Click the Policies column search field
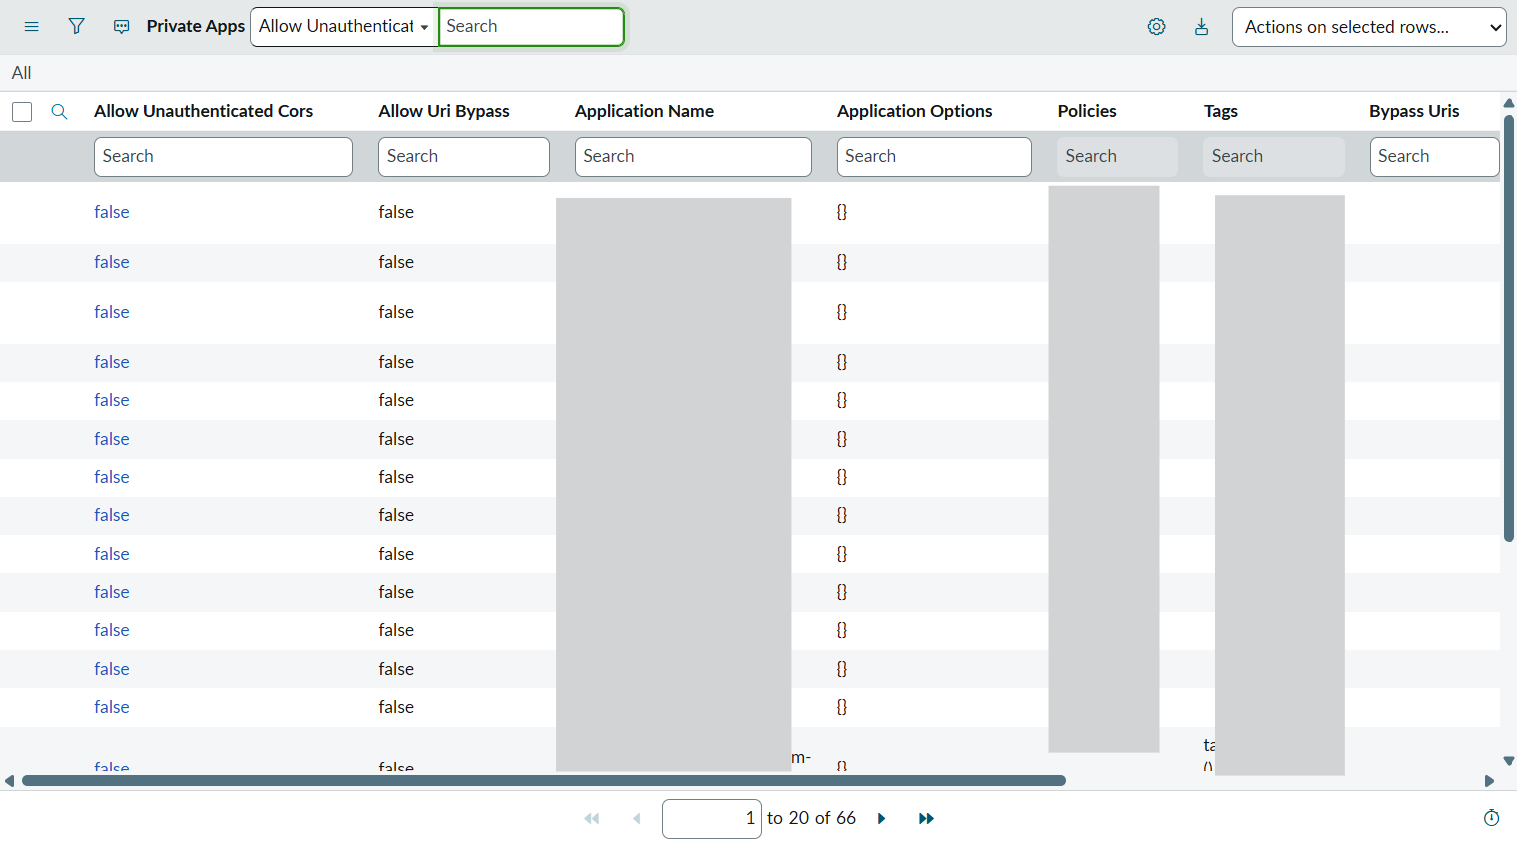This screenshot has width=1517, height=845. (x=1117, y=157)
